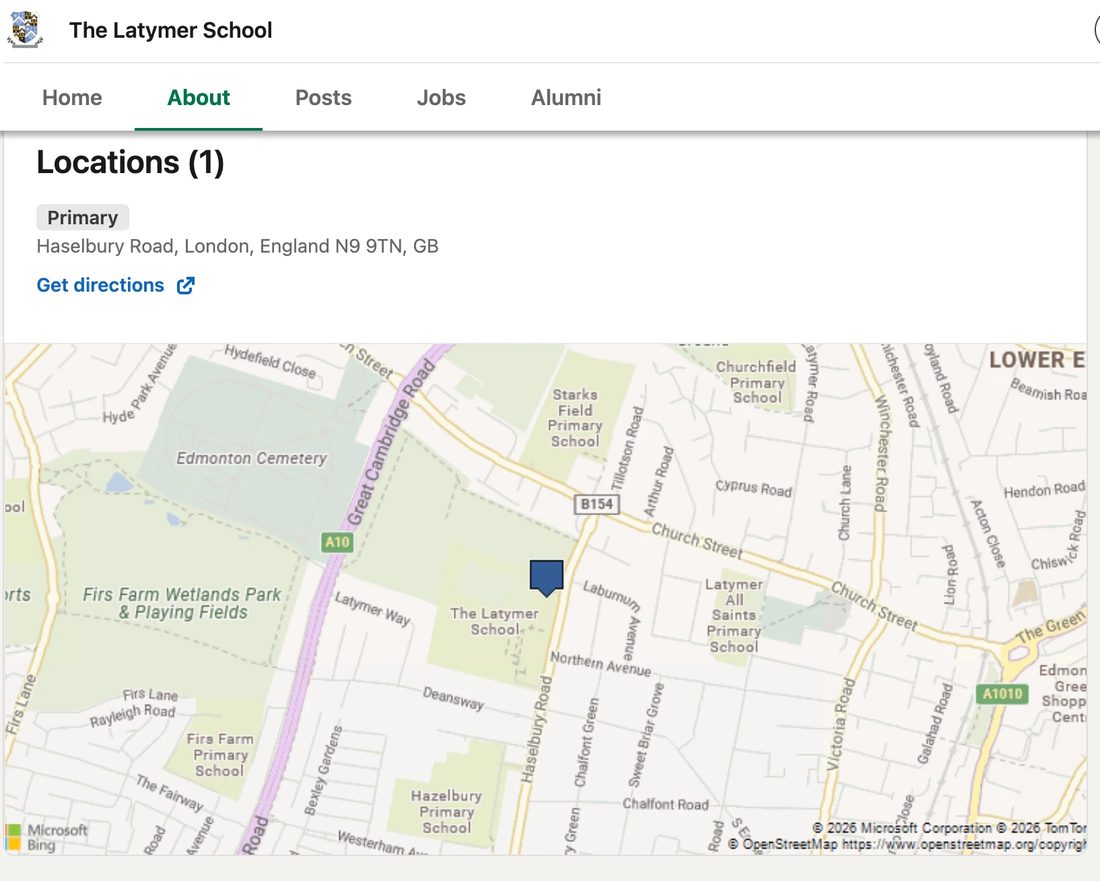
Task: Click Firs Farm Primary School label
Action: (x=220, y=755)
